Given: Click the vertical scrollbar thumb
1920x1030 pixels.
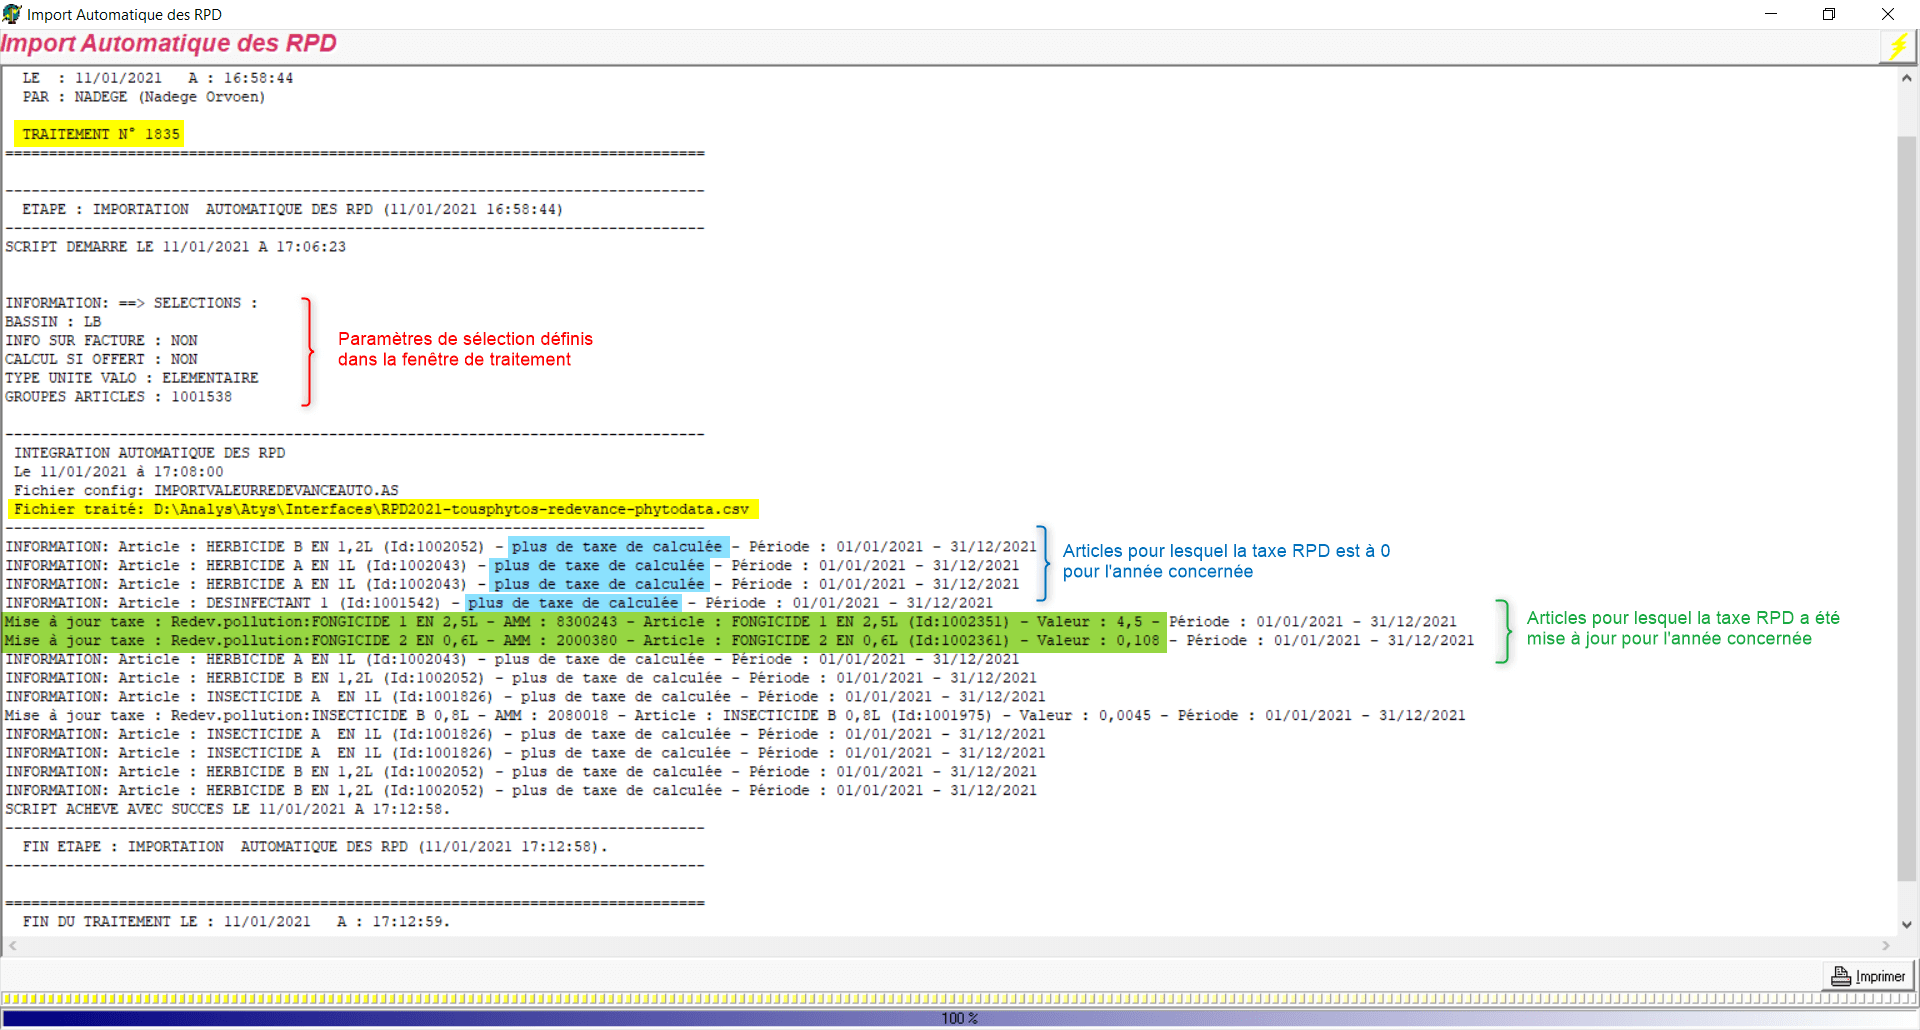Looking at the screenshot, I should pos(1907,500).
